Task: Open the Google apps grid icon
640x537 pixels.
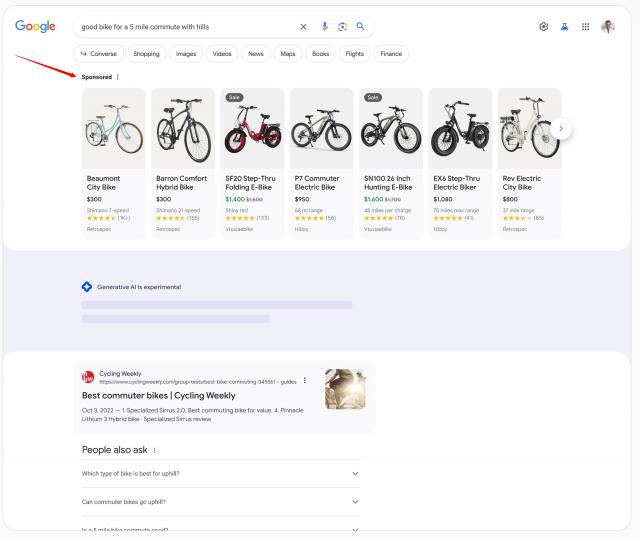Action: coord(585,27)
